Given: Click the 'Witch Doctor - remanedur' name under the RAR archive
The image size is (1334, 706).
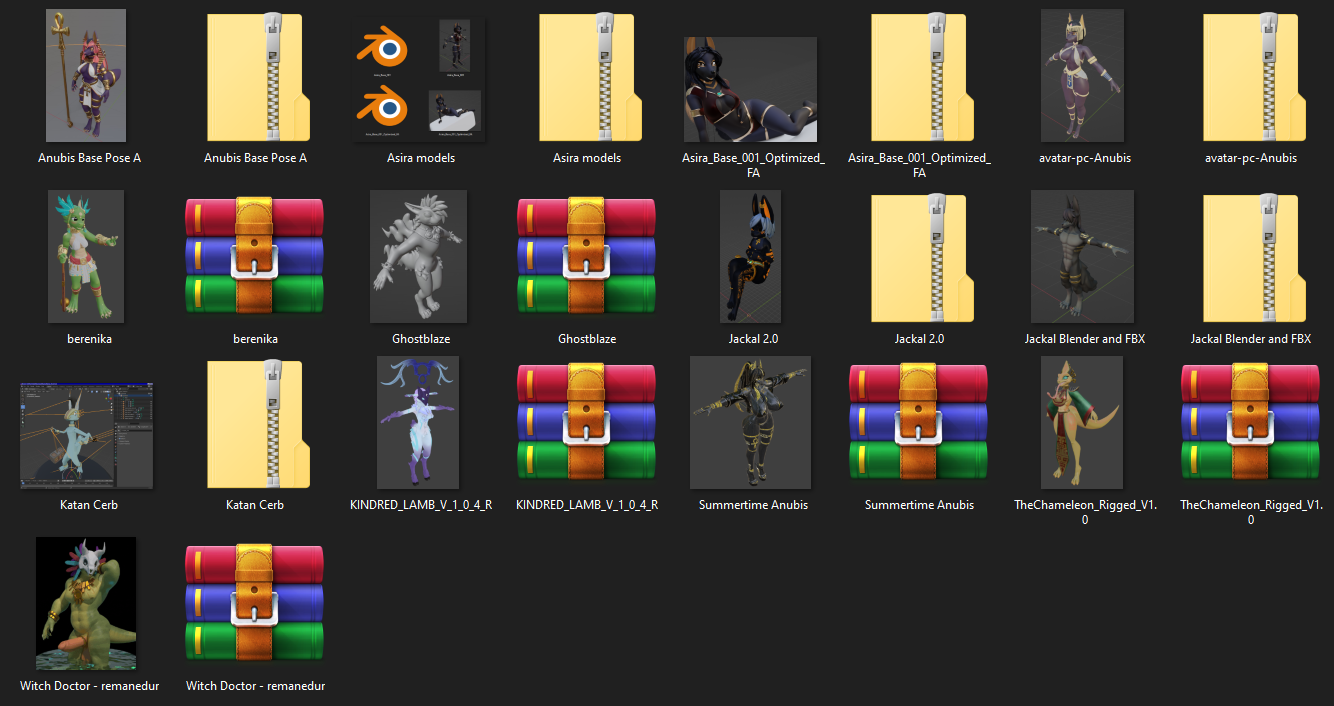Looking at the screenshot, I should pyautogui.click(x=255, y=686).
